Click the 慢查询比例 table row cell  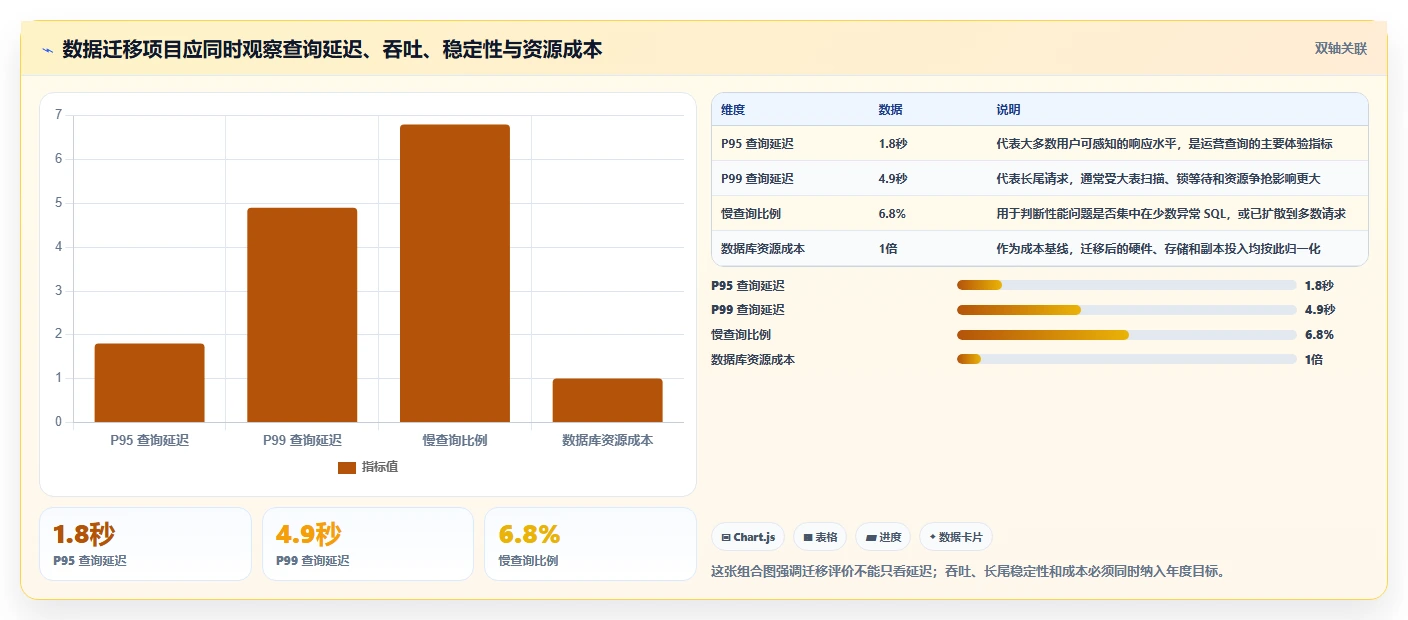pos(751,214)
